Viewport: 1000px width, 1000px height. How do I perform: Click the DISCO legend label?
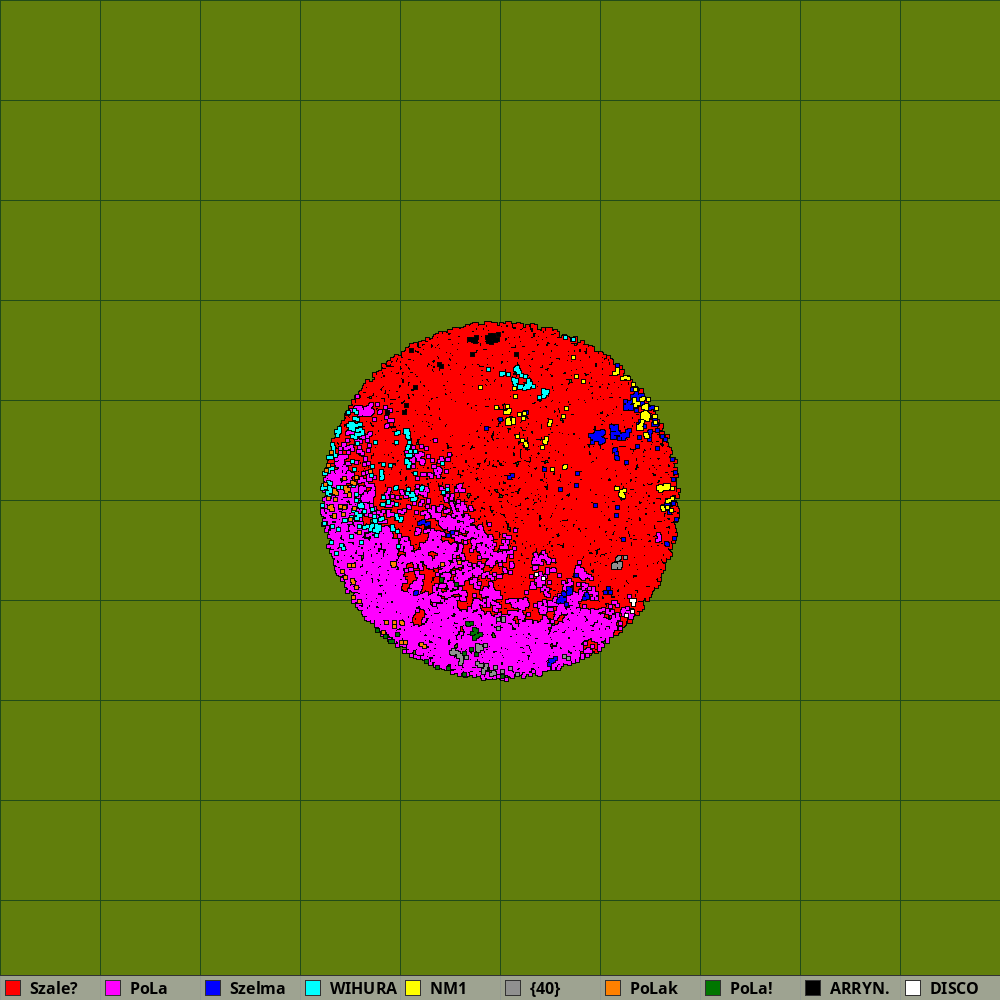954,988
